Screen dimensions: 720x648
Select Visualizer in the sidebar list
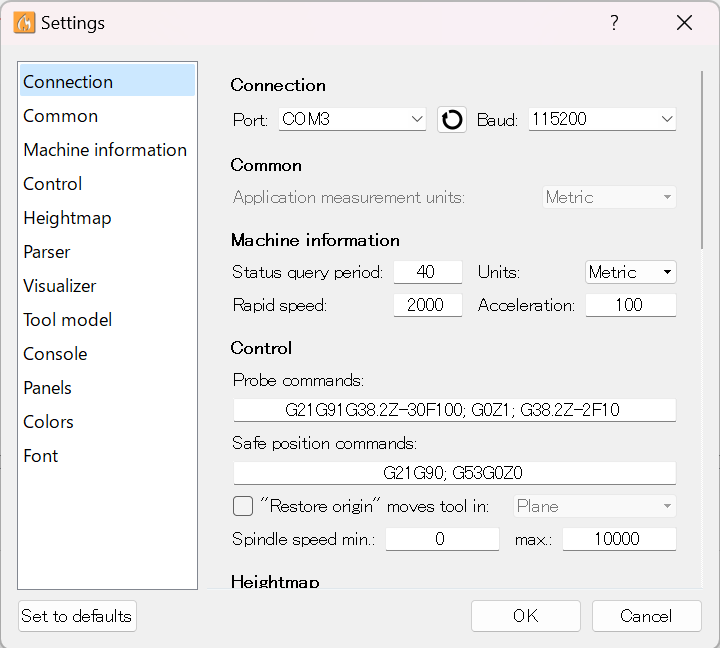[107, 286]
